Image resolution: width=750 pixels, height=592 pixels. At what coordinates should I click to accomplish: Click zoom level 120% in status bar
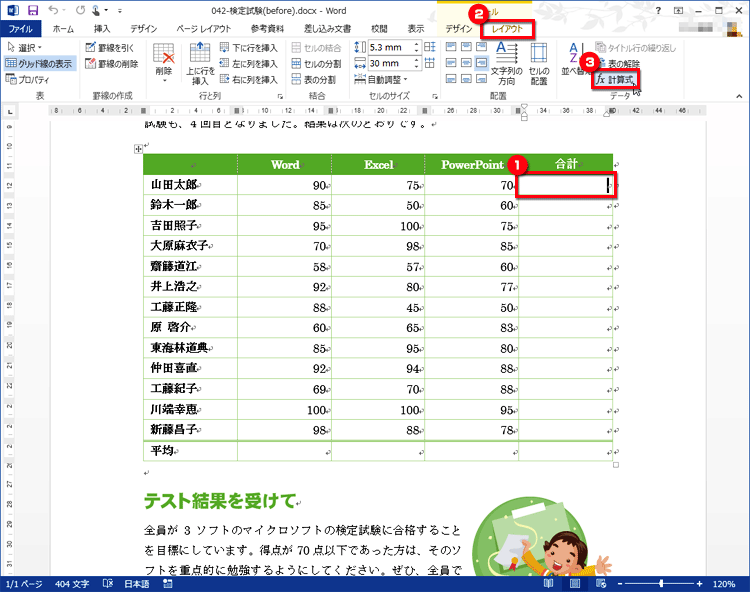tap(724, 584)
